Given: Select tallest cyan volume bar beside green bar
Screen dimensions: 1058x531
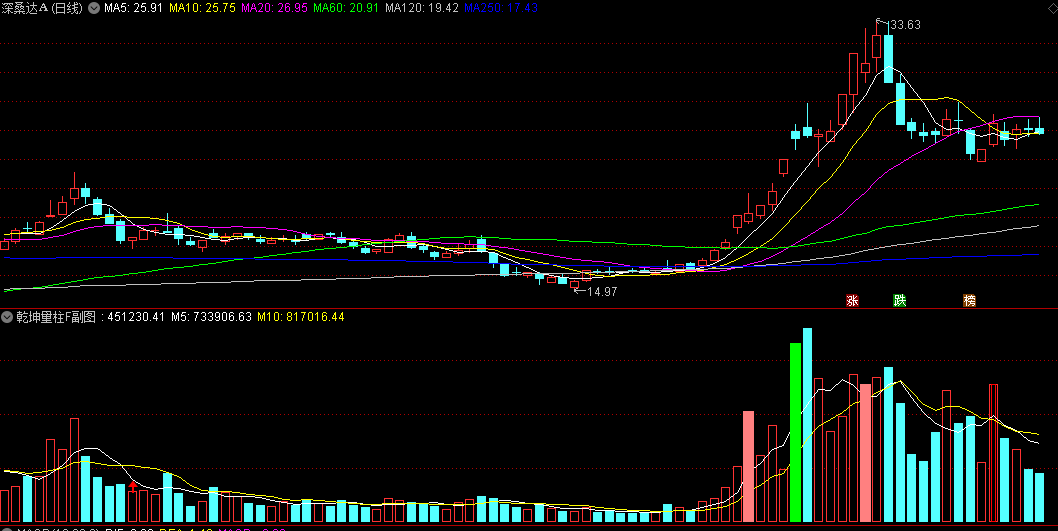Looking at the screenshot, I should 808,425.
